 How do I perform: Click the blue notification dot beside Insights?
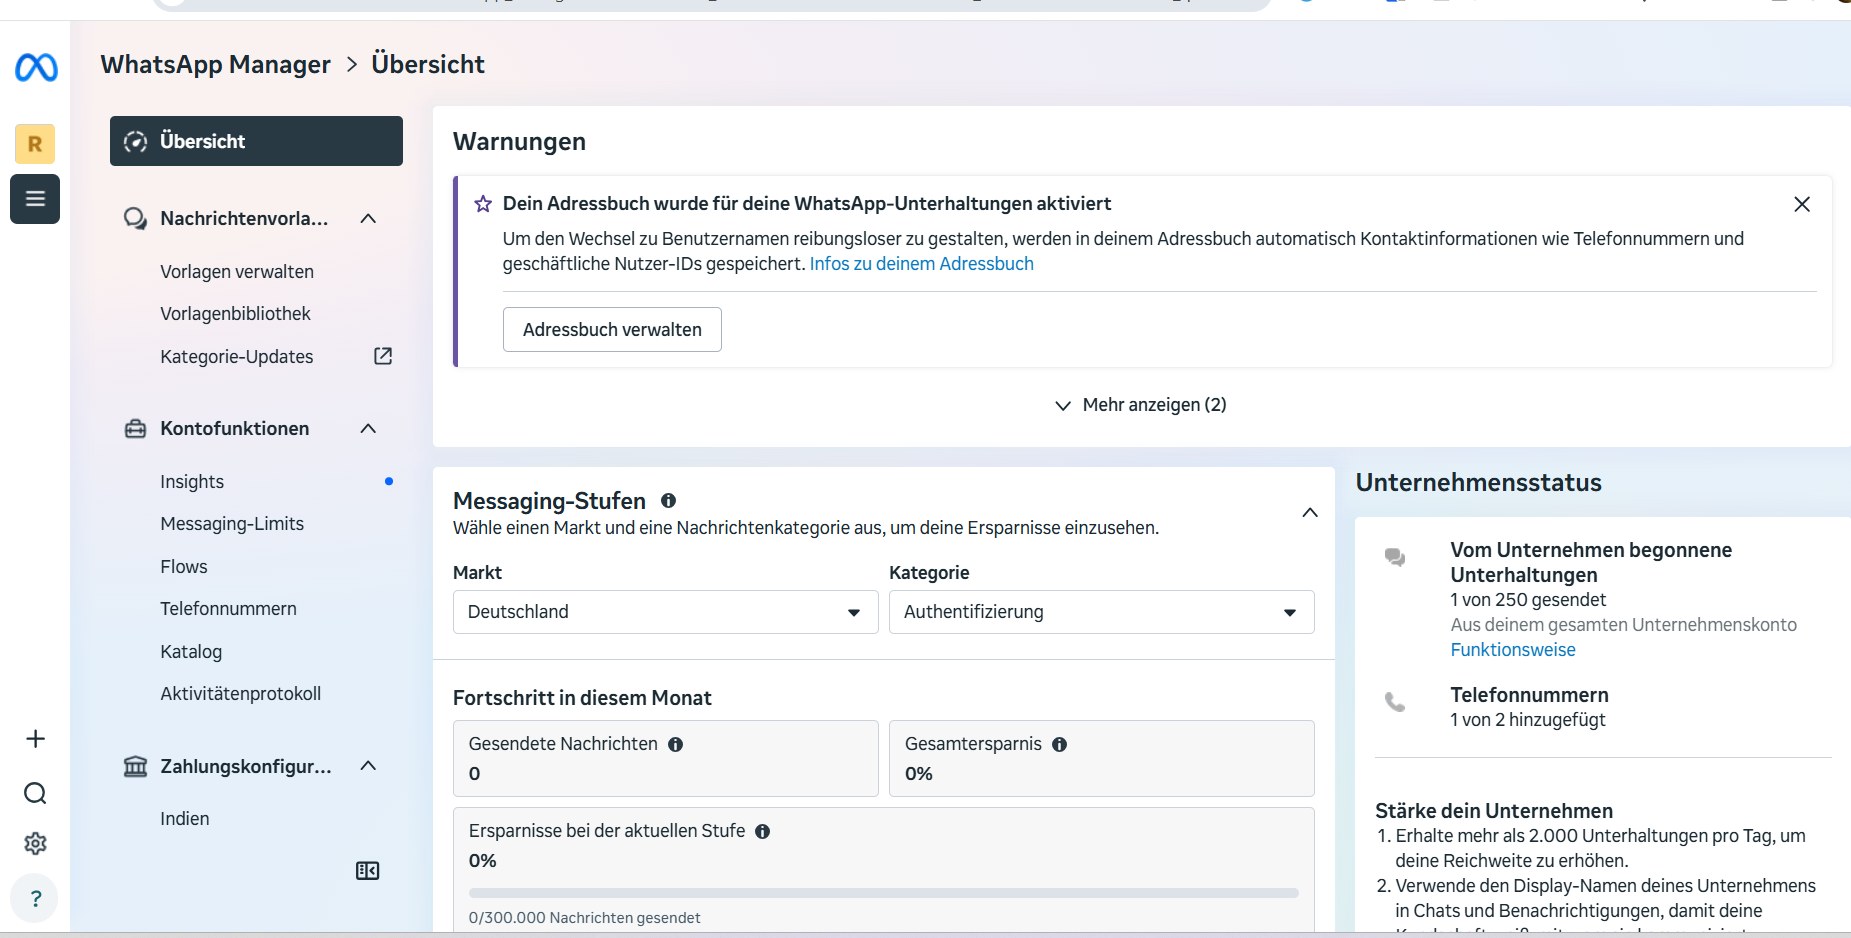point(389,482)
